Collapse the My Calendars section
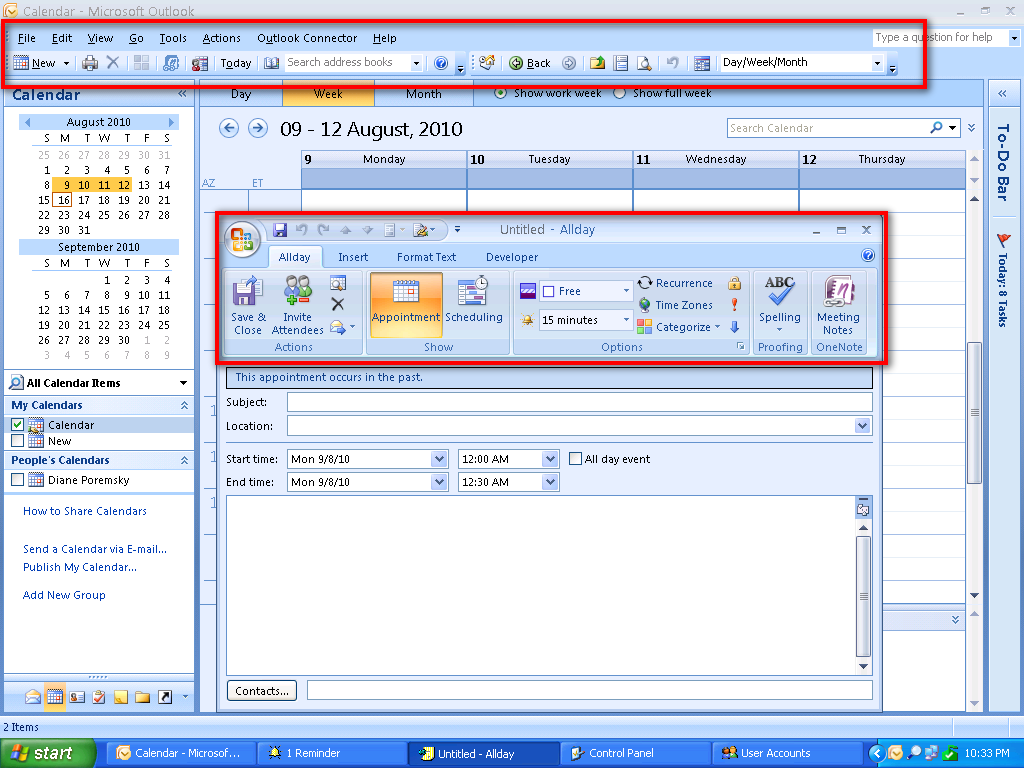The image size is (1024, 768). 184,406
